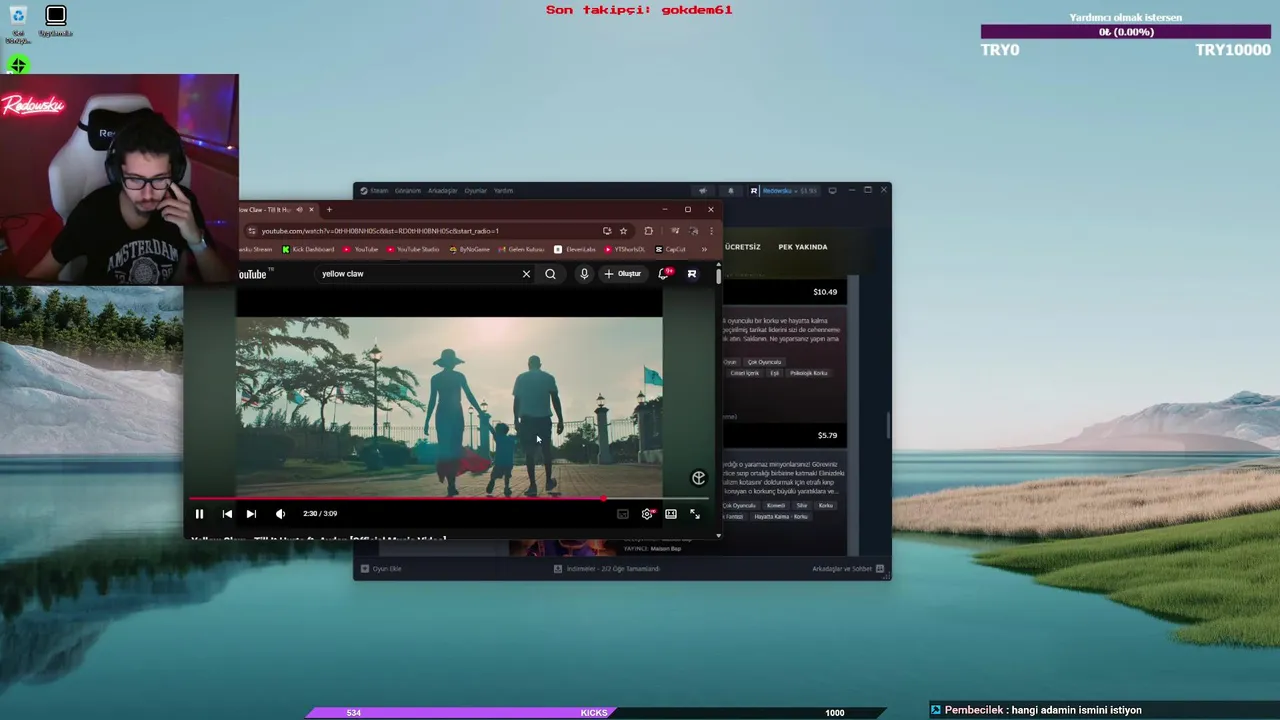Open the YouTube account avatar menu
Image resolution: width=1280 pixels, height=720 pixels.
pyautogui.click(x=692, y=274)
